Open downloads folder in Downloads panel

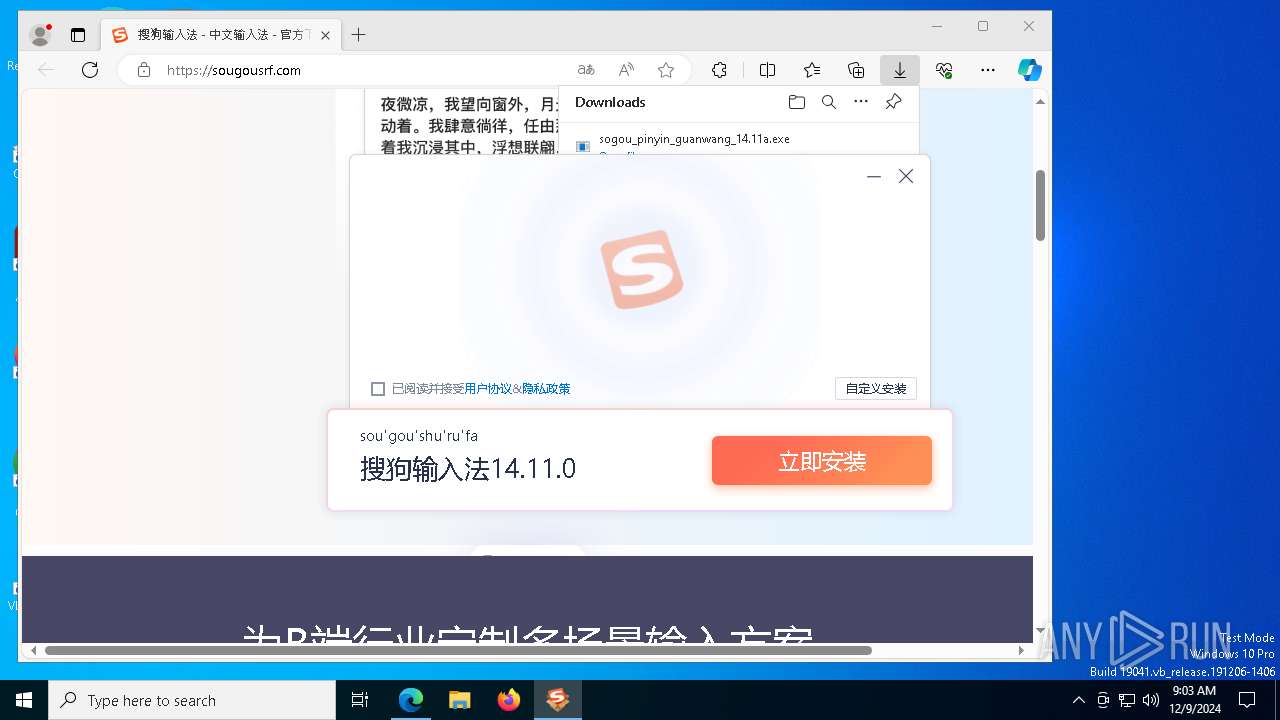[x=797, y=102]
